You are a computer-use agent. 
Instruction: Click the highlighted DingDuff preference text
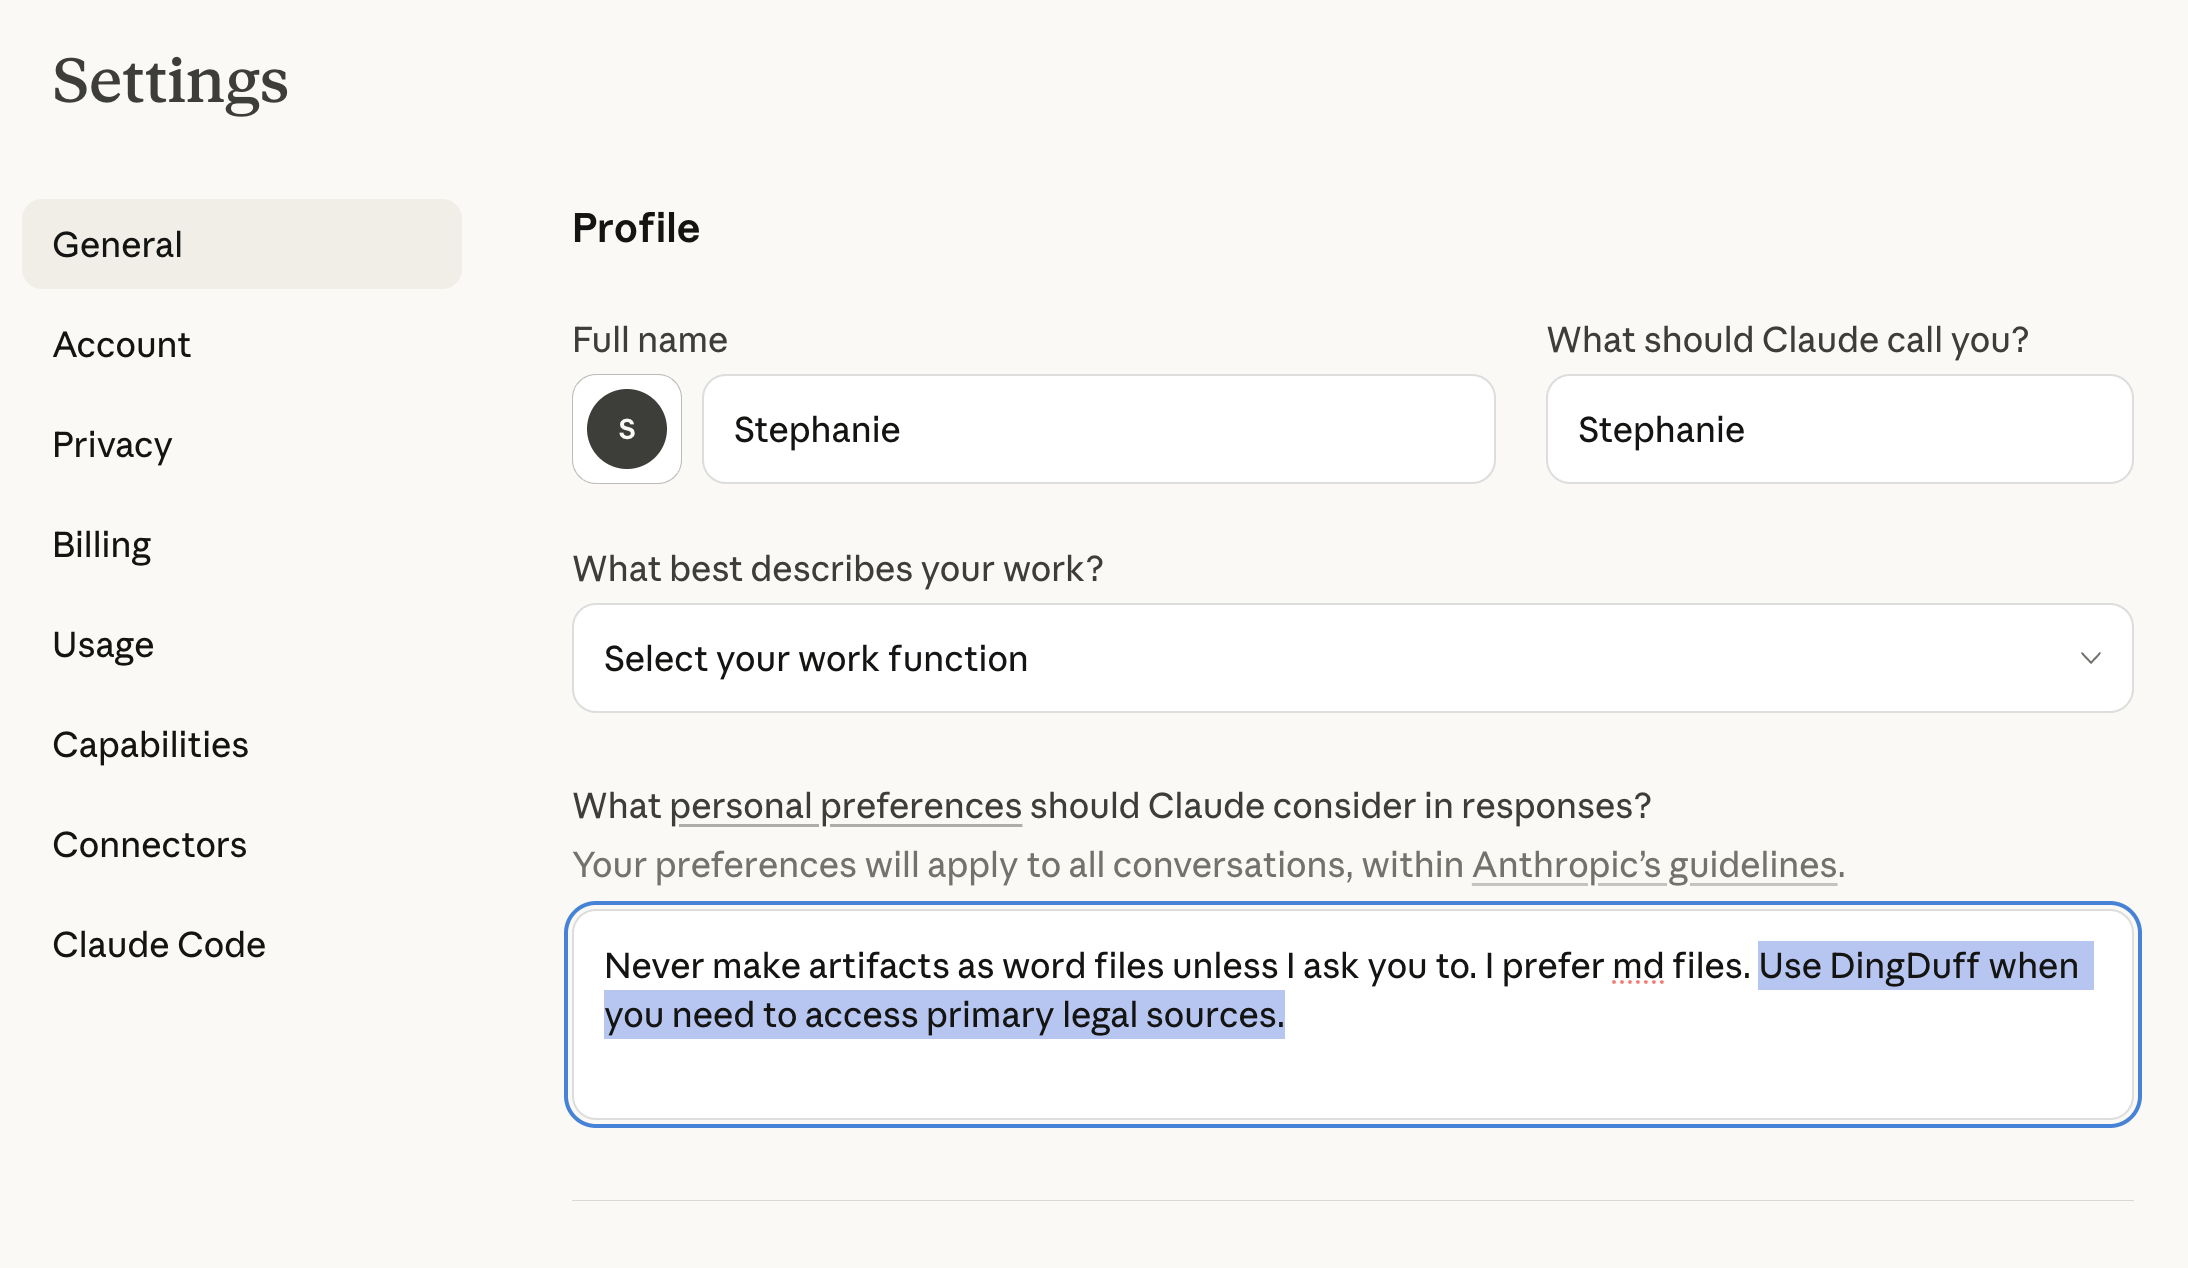point(1918,965)
